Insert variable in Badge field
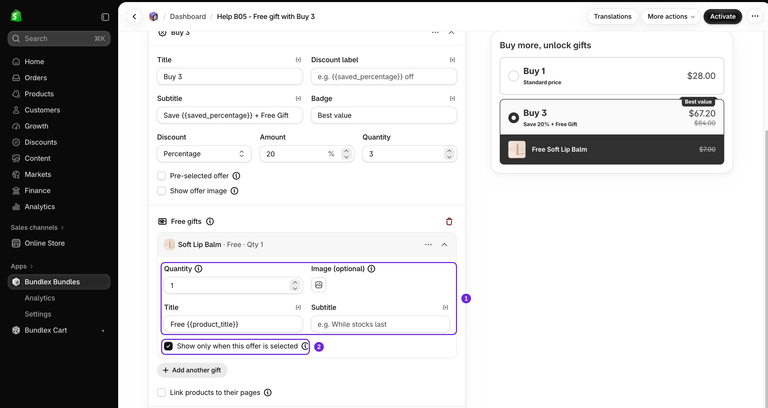 [452, 98]
